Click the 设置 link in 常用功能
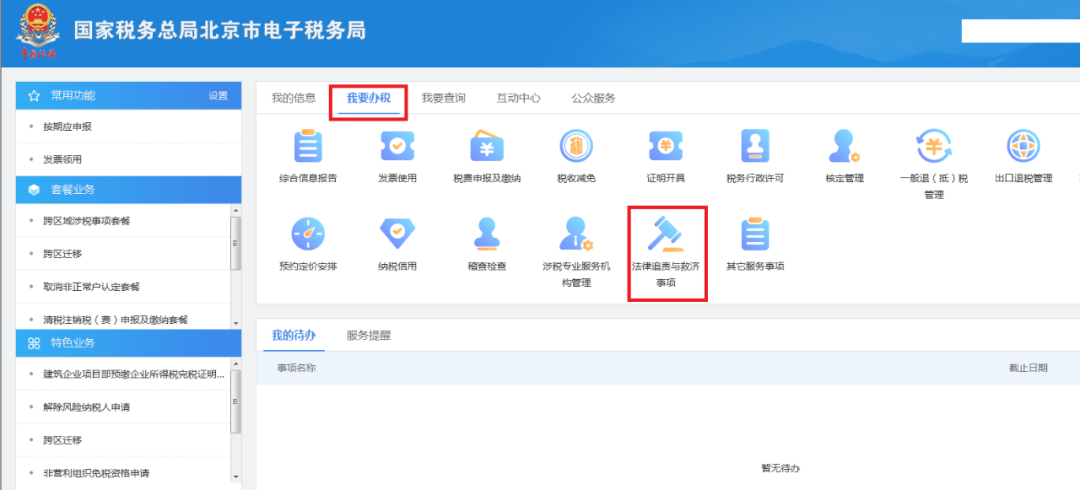1080x490 pixels. (218, 96)
